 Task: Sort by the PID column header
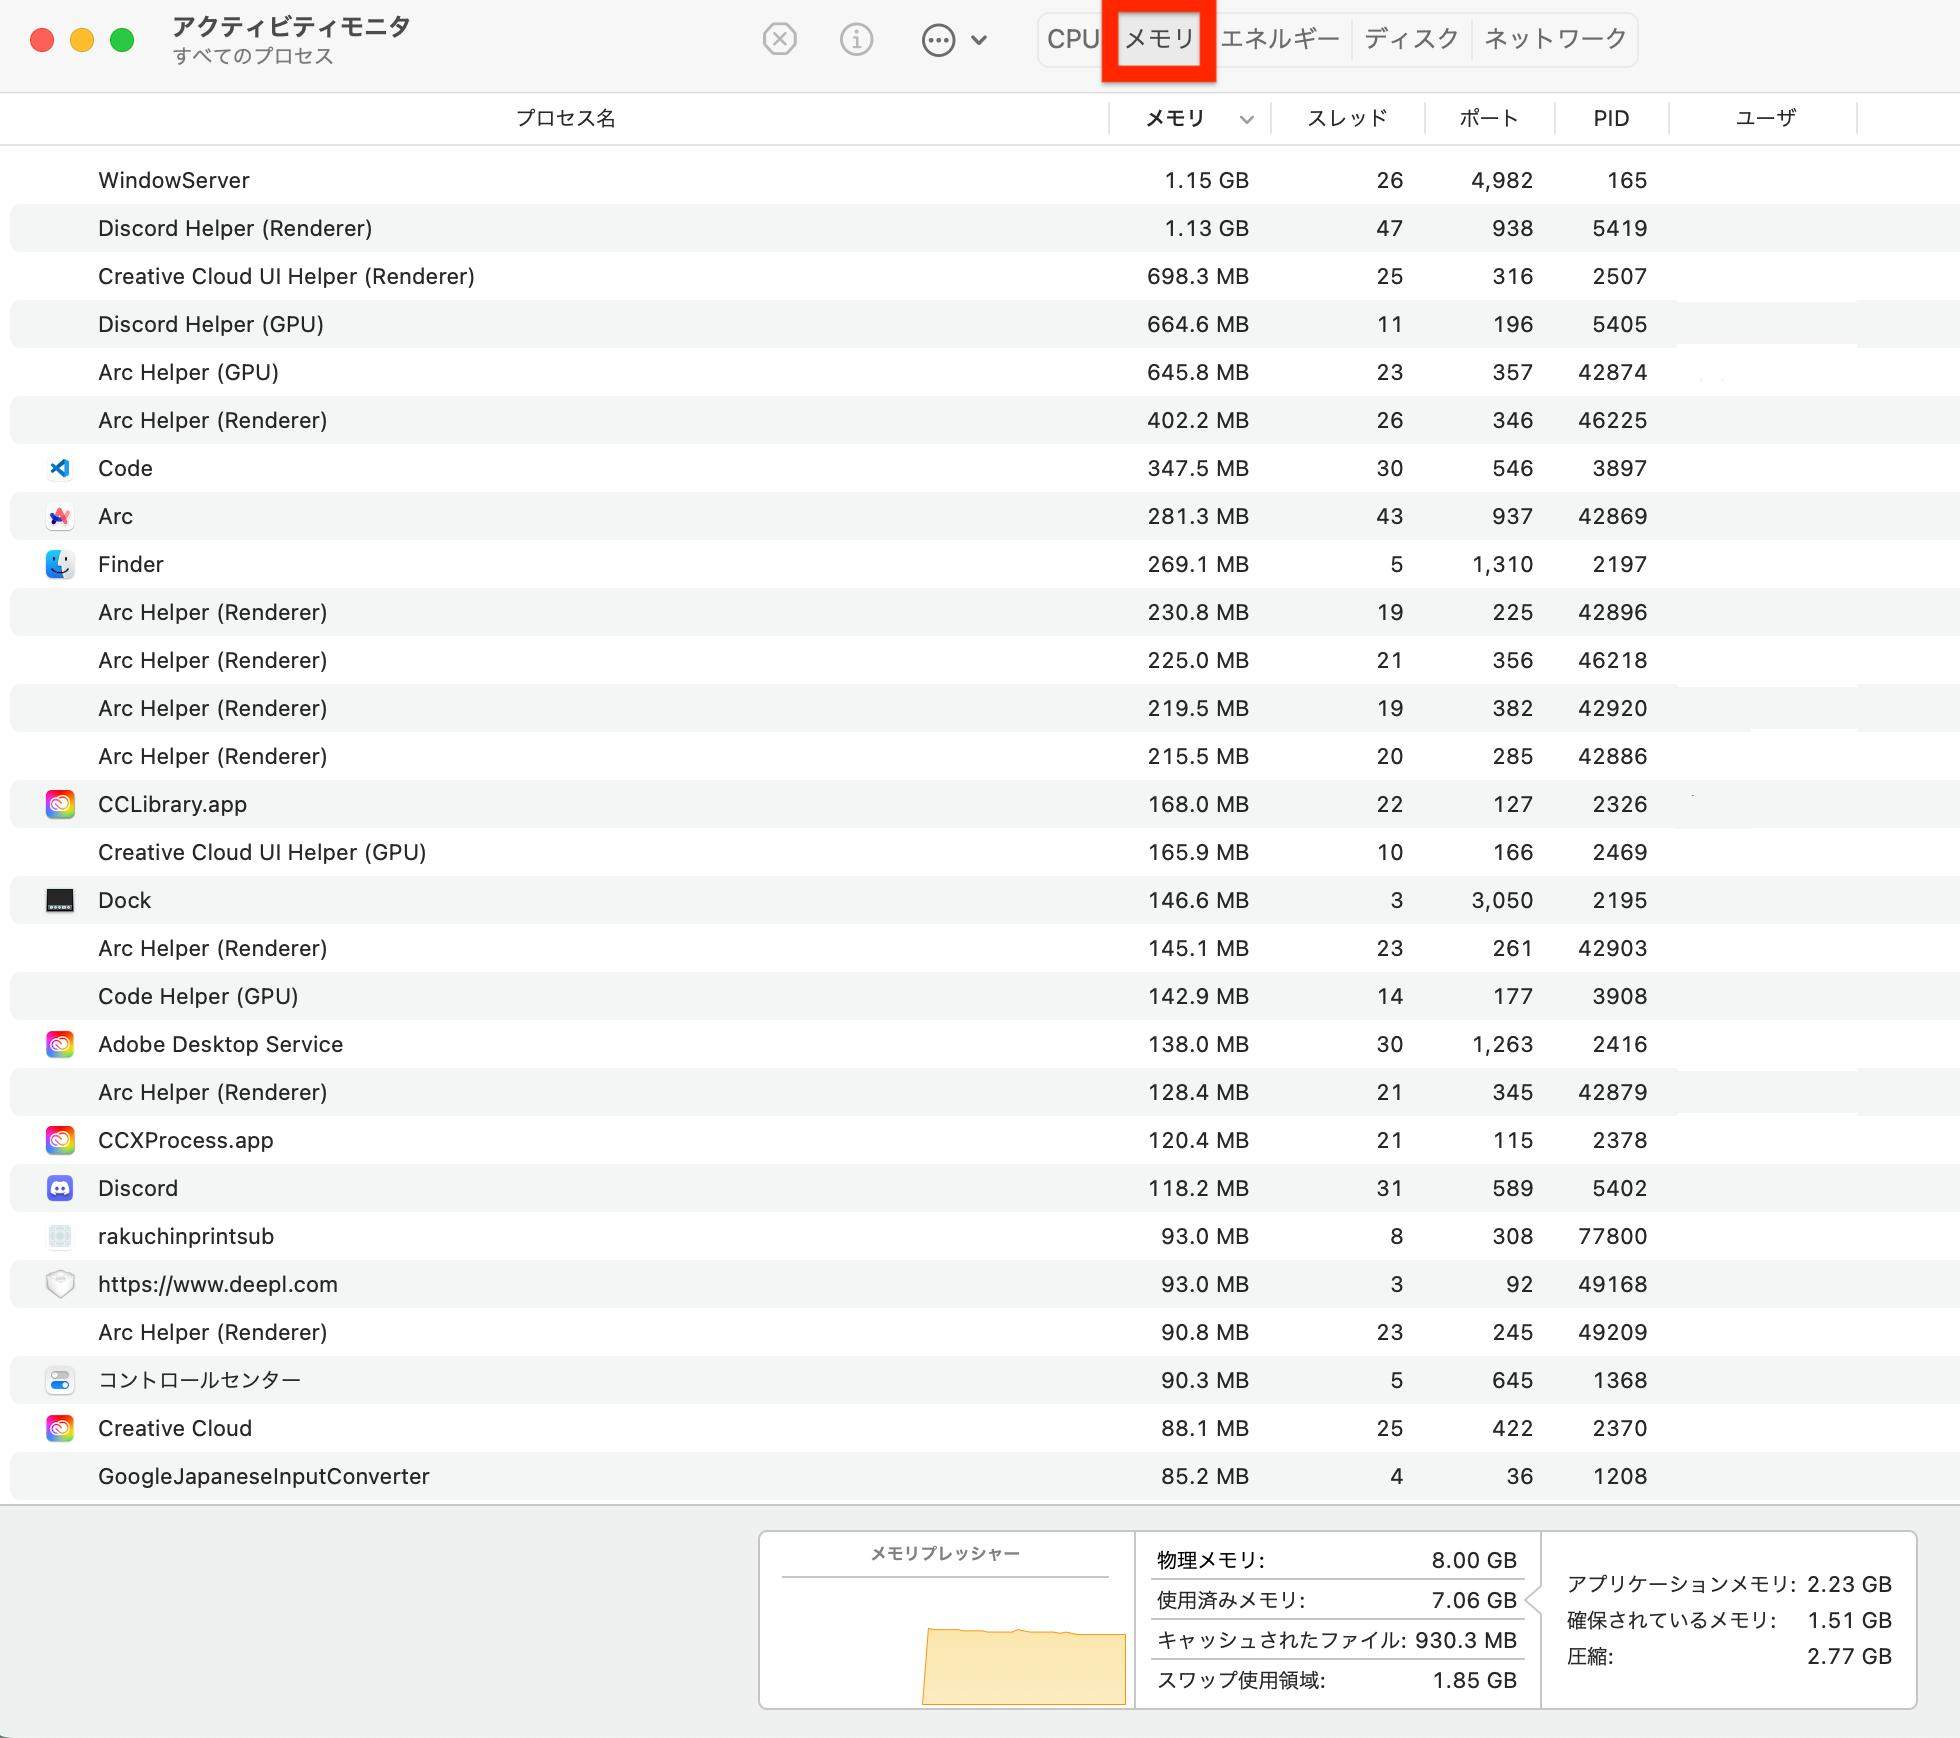click(1610, 118)
